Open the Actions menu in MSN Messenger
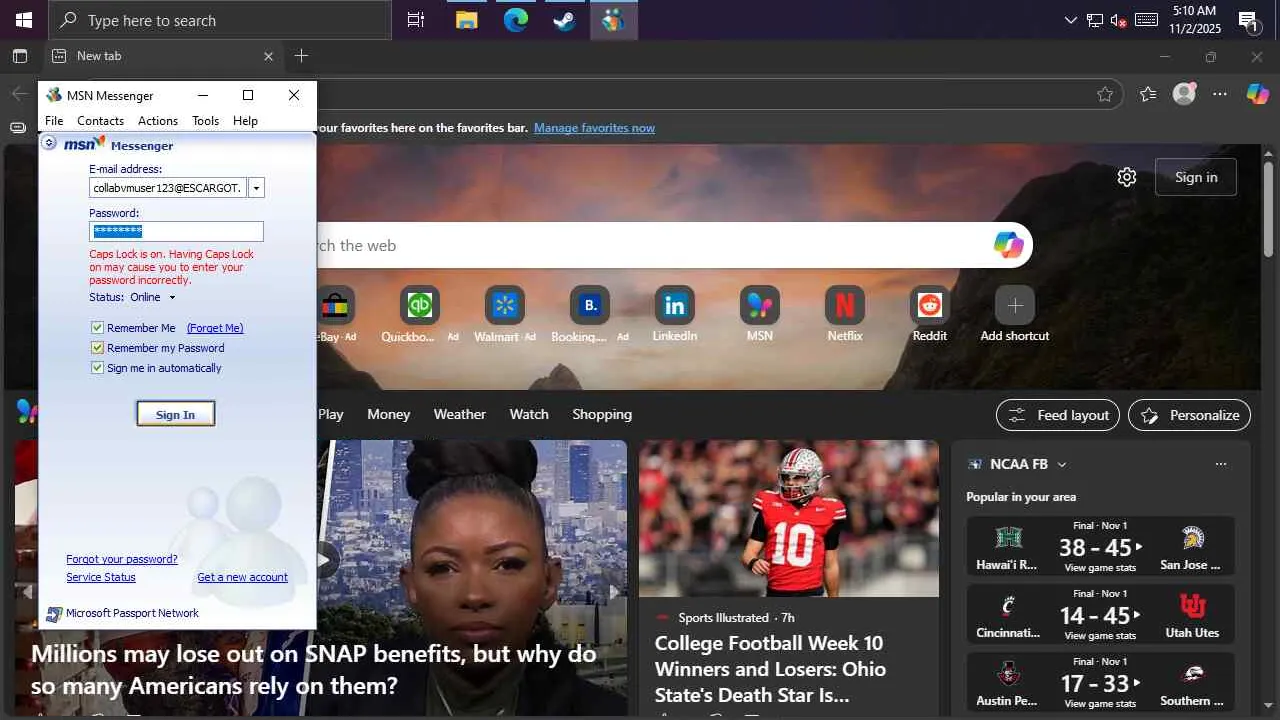Image resolution: width=1280 pixels, height=720 pixels. click(158, 121)
